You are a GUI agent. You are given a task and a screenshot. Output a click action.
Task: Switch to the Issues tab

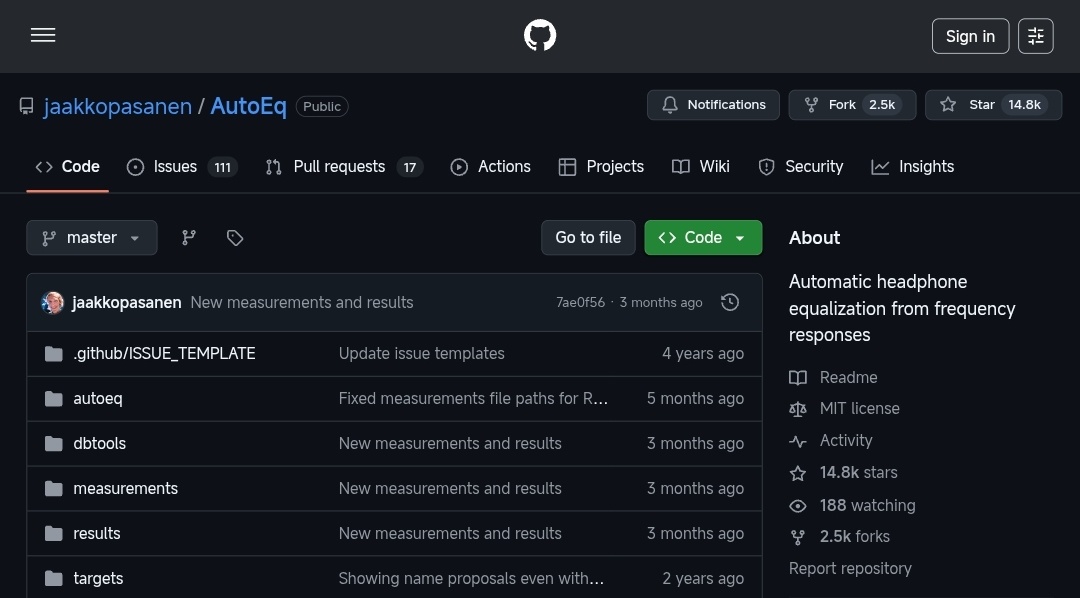click(181, 167)
